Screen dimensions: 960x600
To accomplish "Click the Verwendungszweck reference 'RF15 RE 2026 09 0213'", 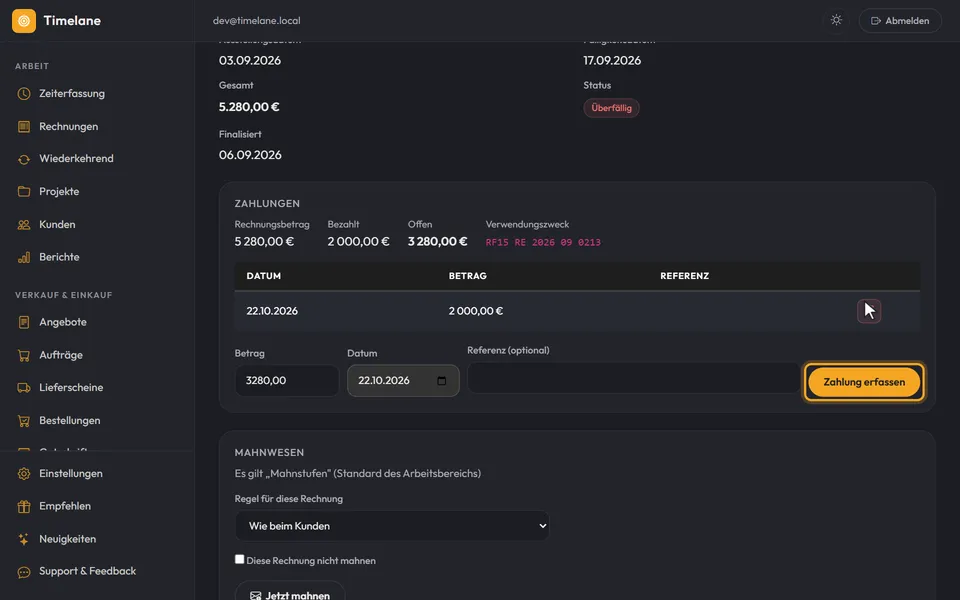I will click(x=543, y=242).
